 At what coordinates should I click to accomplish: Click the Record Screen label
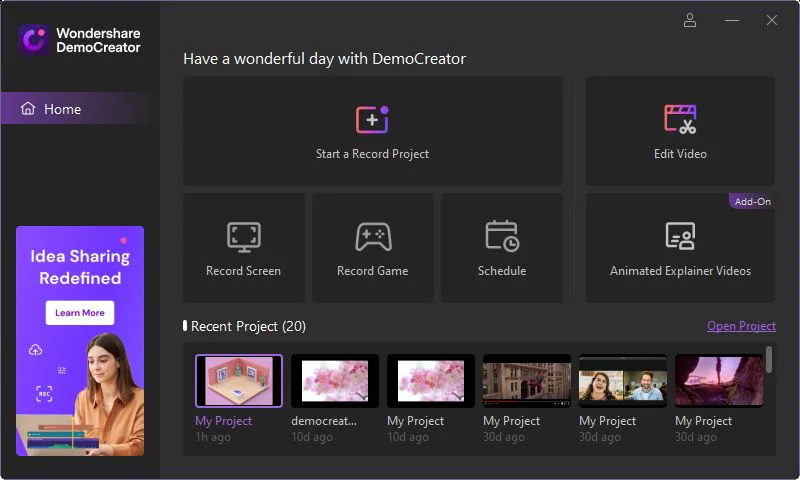coord(243,271)
